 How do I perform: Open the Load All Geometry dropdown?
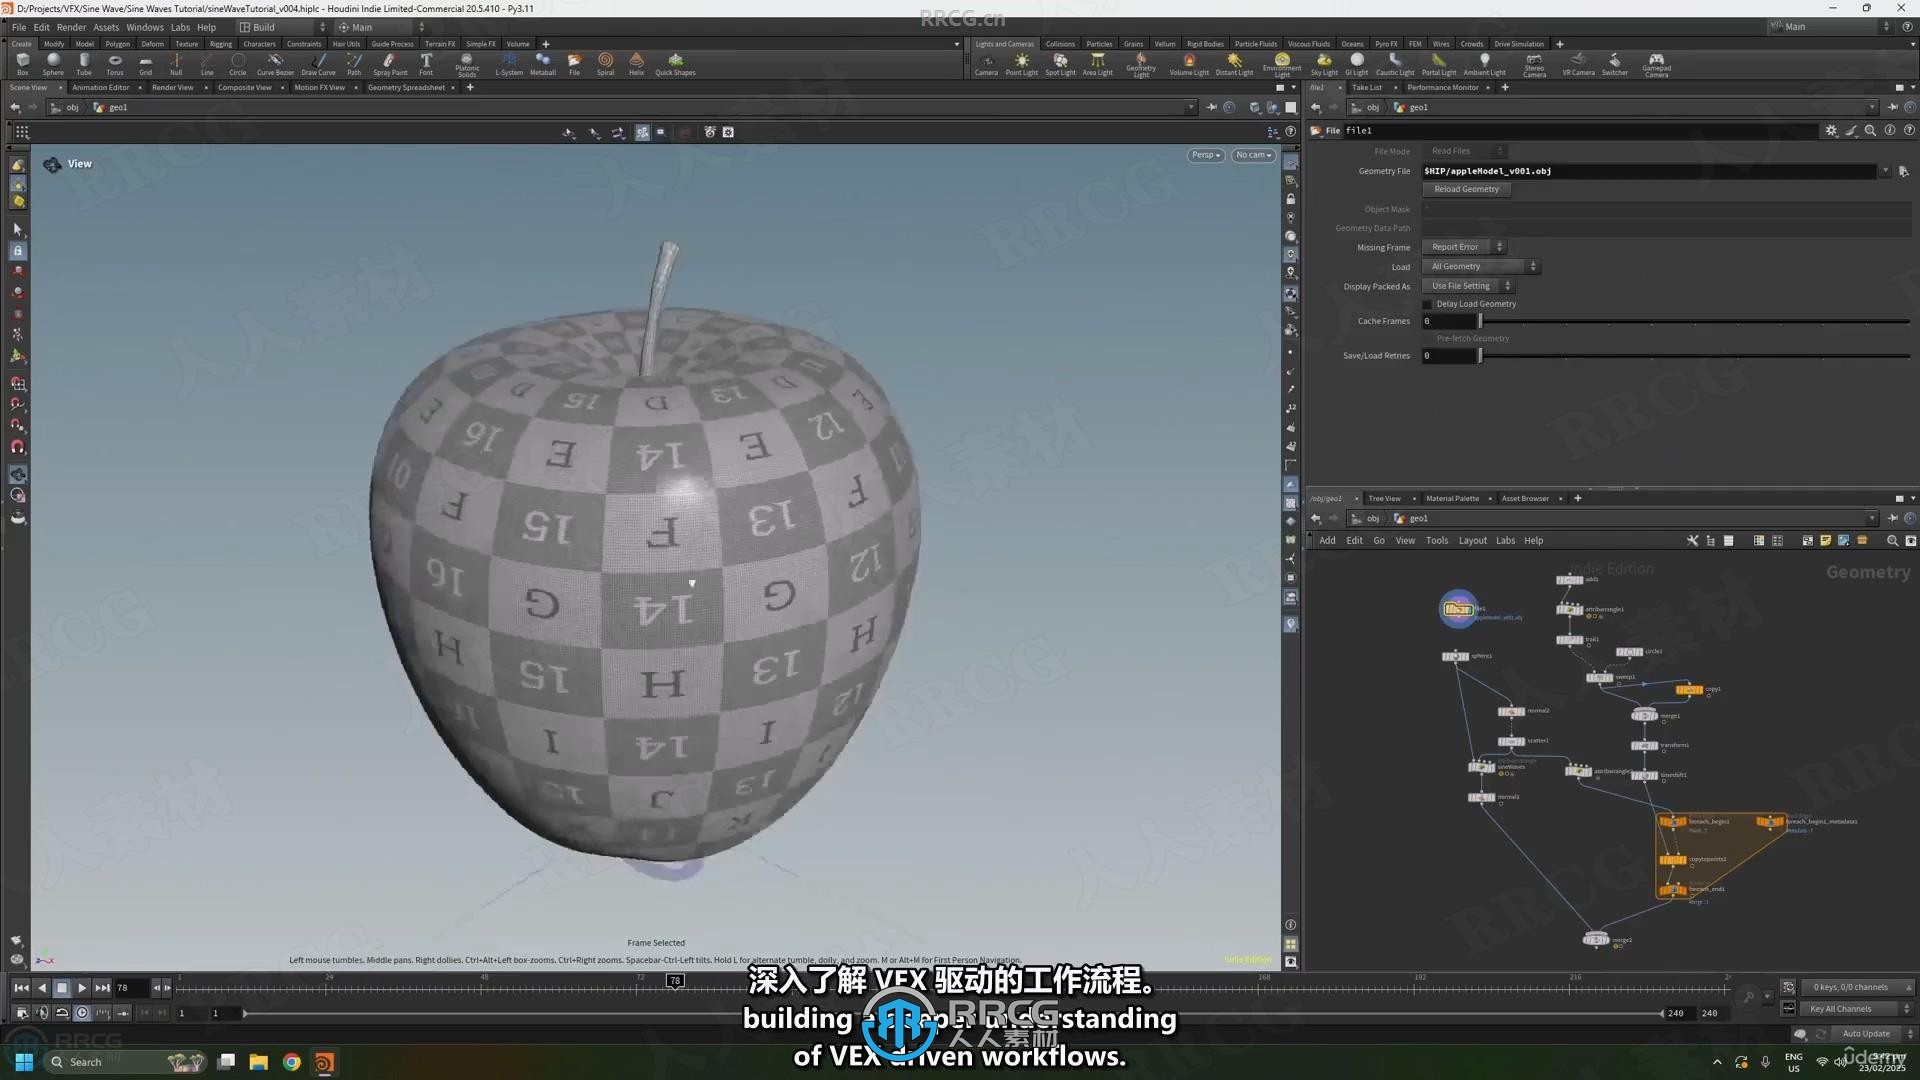(1481, 266)
